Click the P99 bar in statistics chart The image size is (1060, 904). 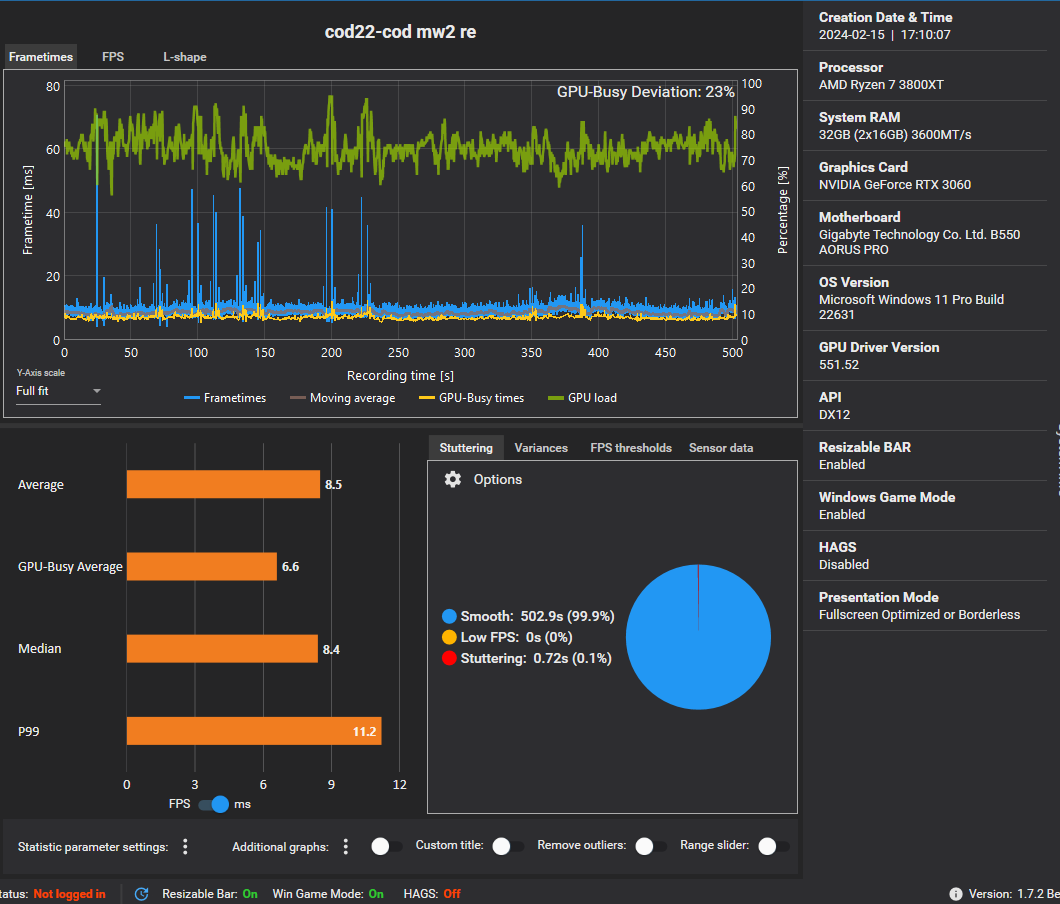pyautogui.click(x=254, y=731)
